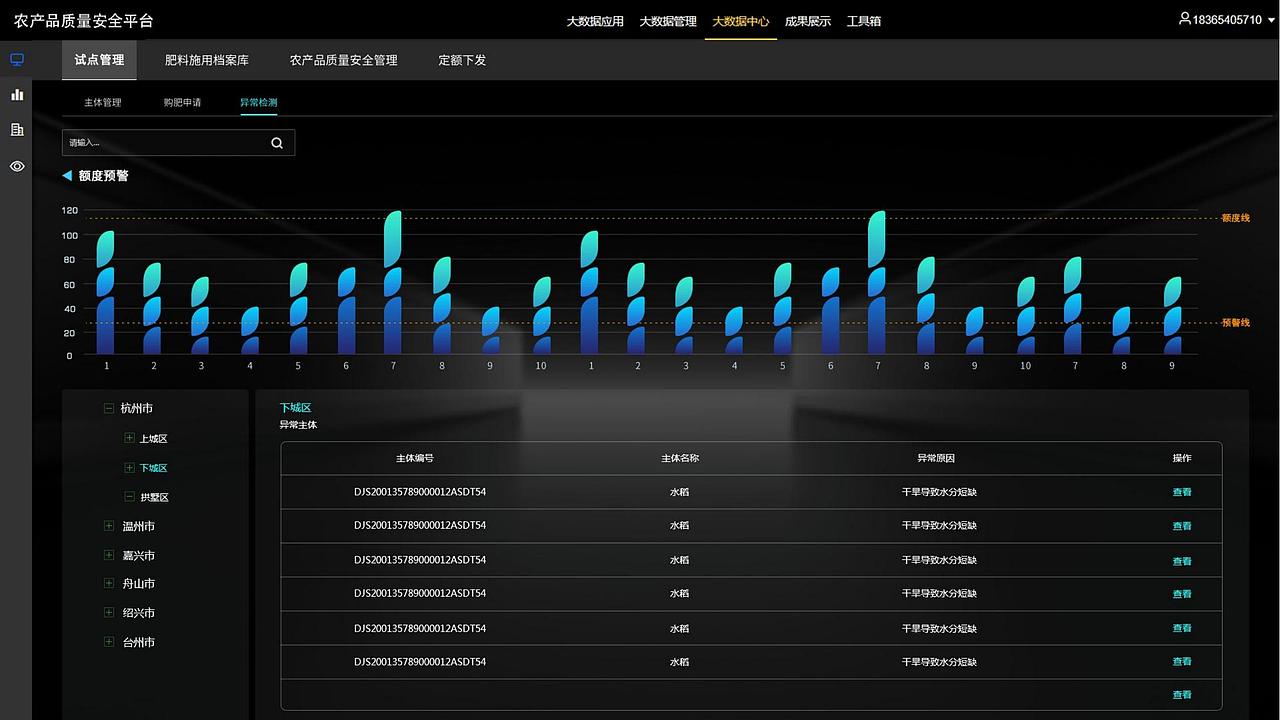Collapse the 杭州市 tree node
This screenshot has height=720, width=1280.
pos(109,408)
